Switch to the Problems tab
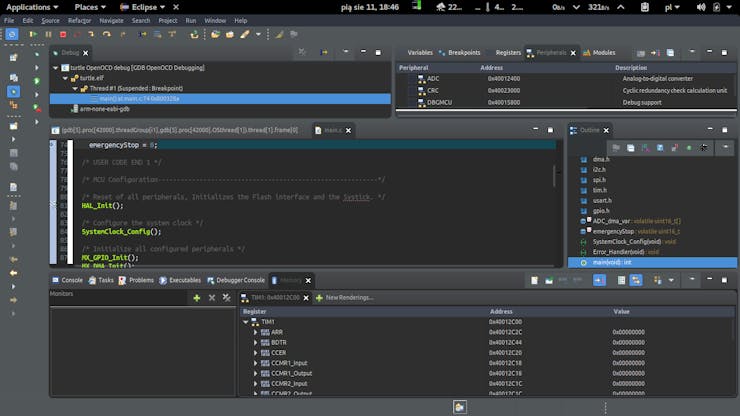The width and height of the screenshot is (740, 416). point(136,280)
